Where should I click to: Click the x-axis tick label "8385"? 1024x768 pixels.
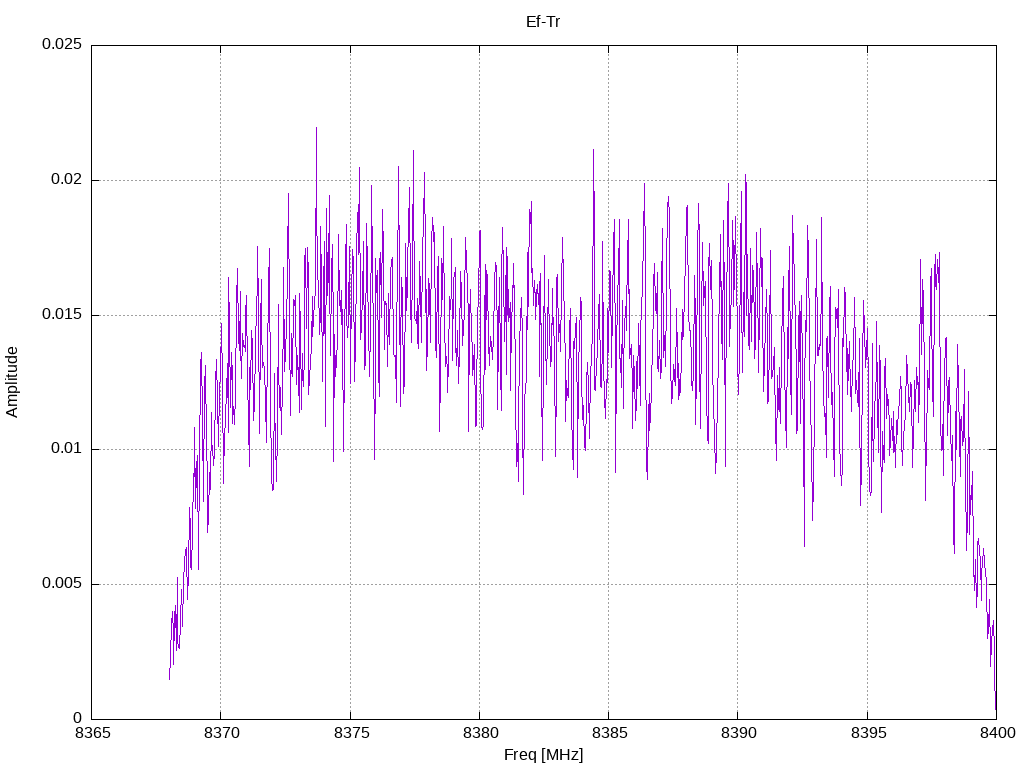(x=610, y=733)
